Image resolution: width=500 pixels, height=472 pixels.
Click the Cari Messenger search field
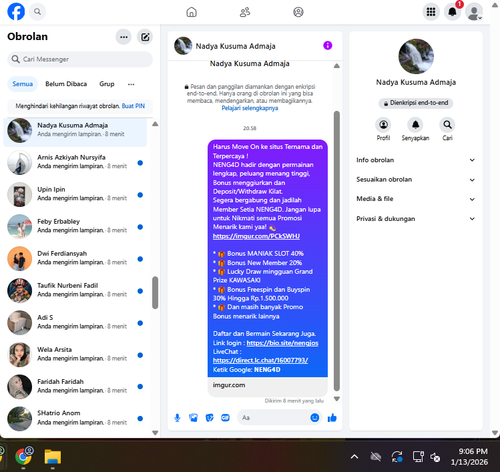80,59
